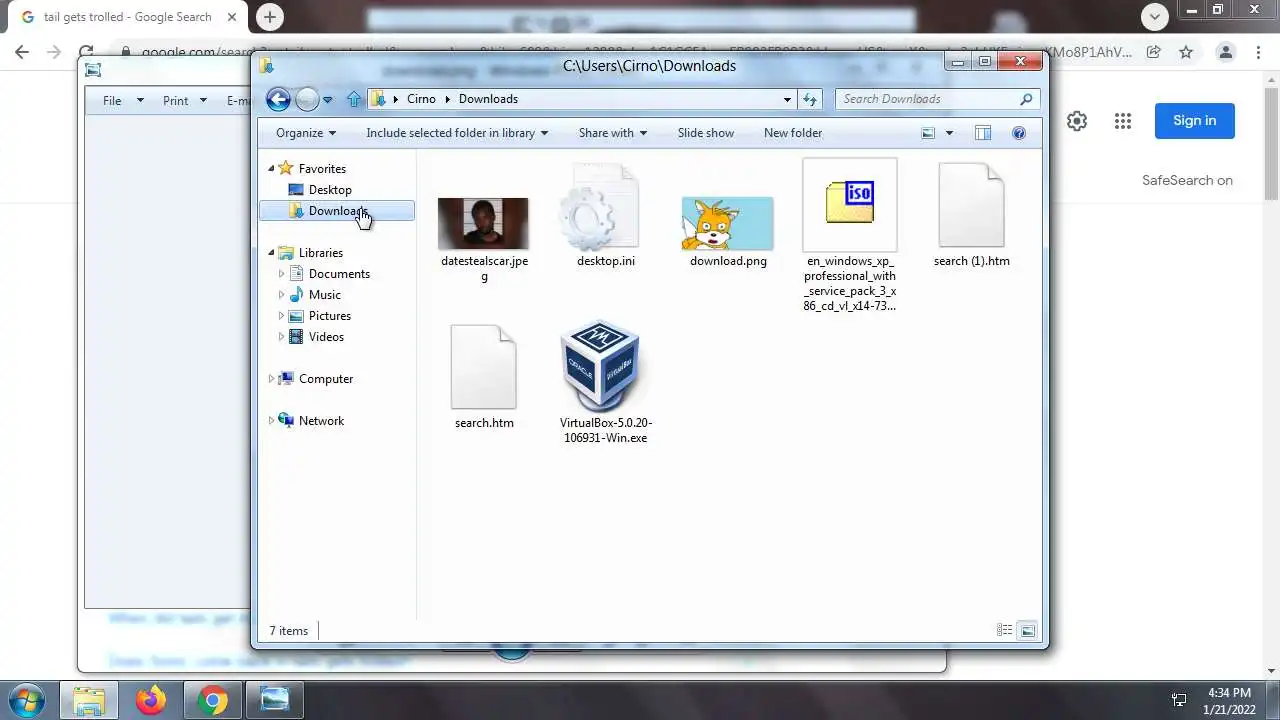
Task: Select Libraries in the navigation pane
Action: pos(320,253)
